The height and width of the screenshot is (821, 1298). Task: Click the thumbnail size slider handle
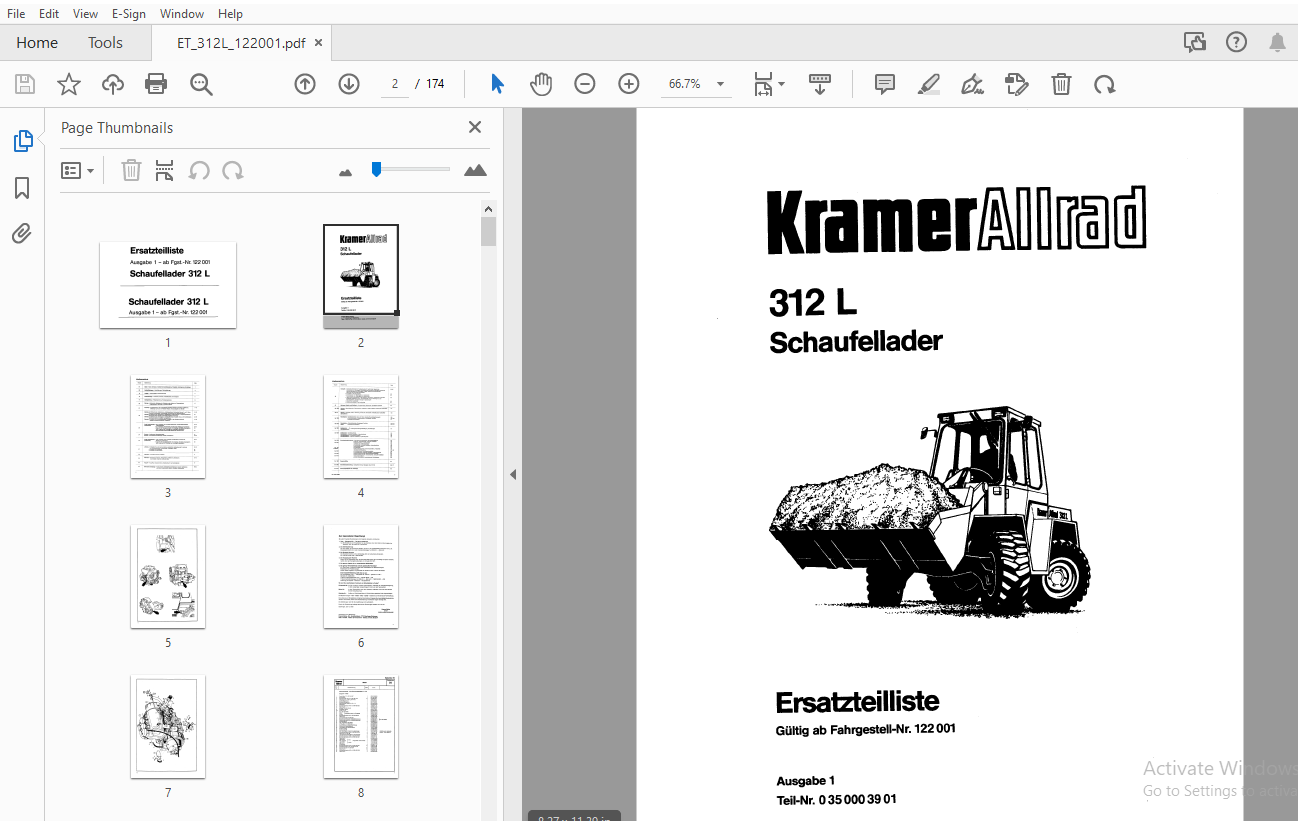(376, 169)
